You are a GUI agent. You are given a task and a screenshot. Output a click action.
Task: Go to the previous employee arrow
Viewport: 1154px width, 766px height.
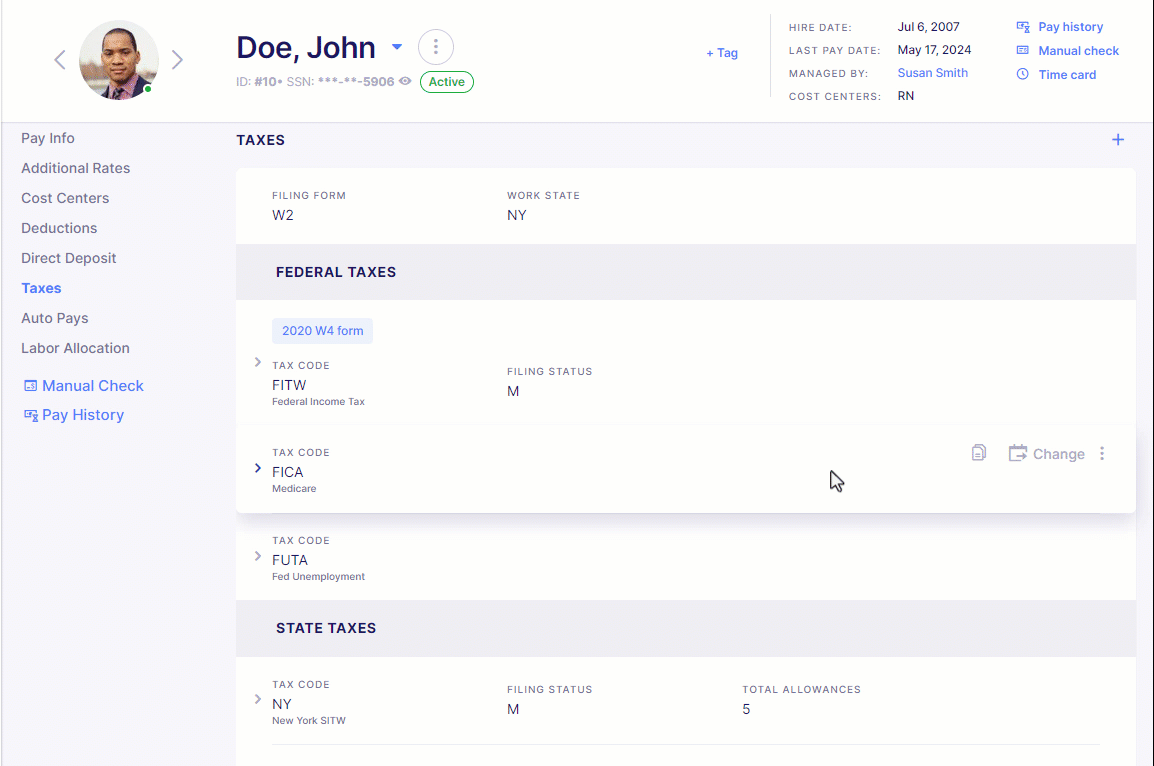[x=60, y=60]
